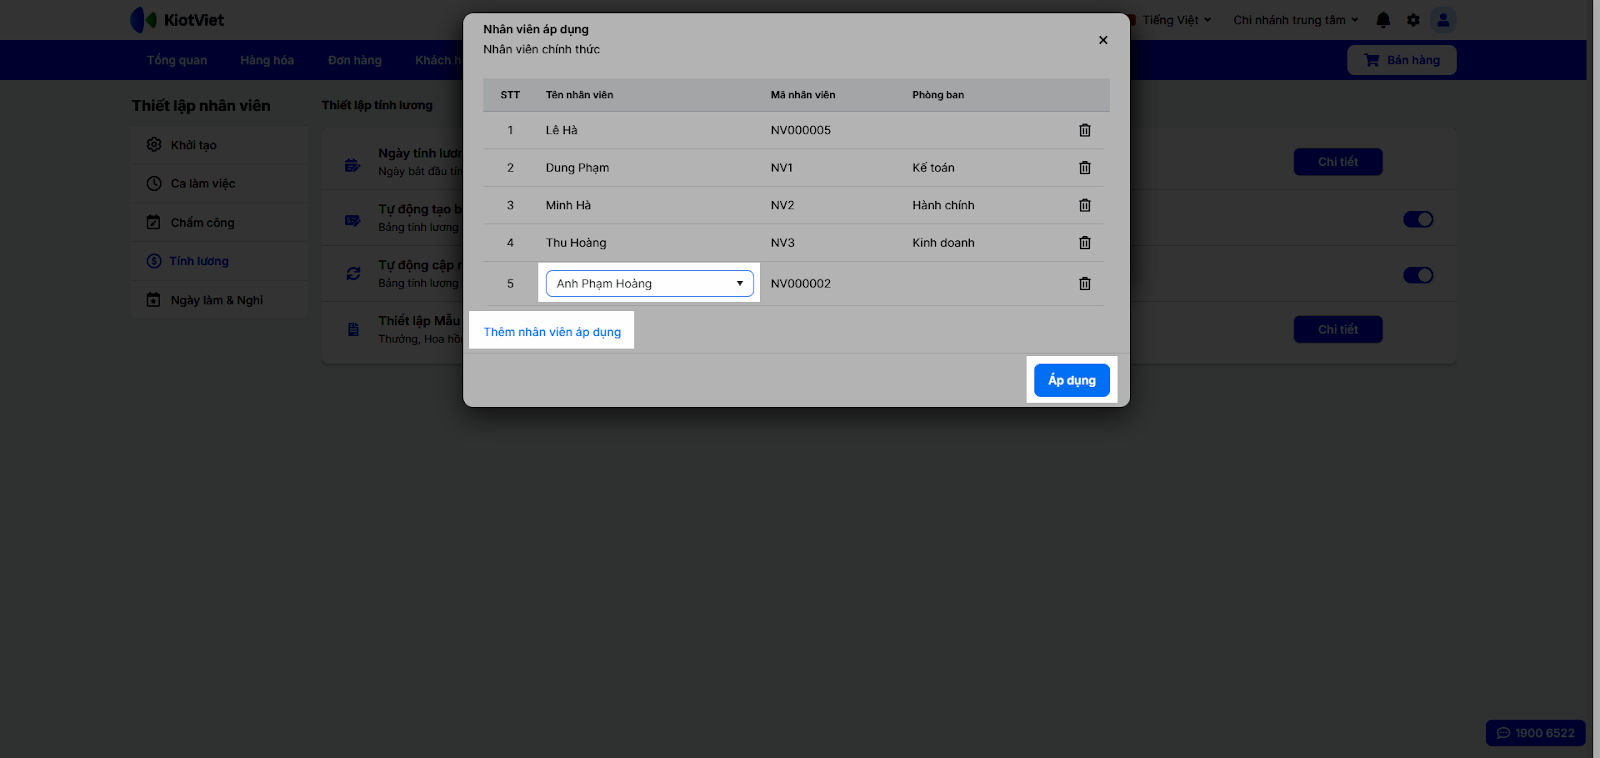The width and height of the screenshot is (1600, 758).
Task: Open the Đơn hàng menu
Action: tap(355, 60)
